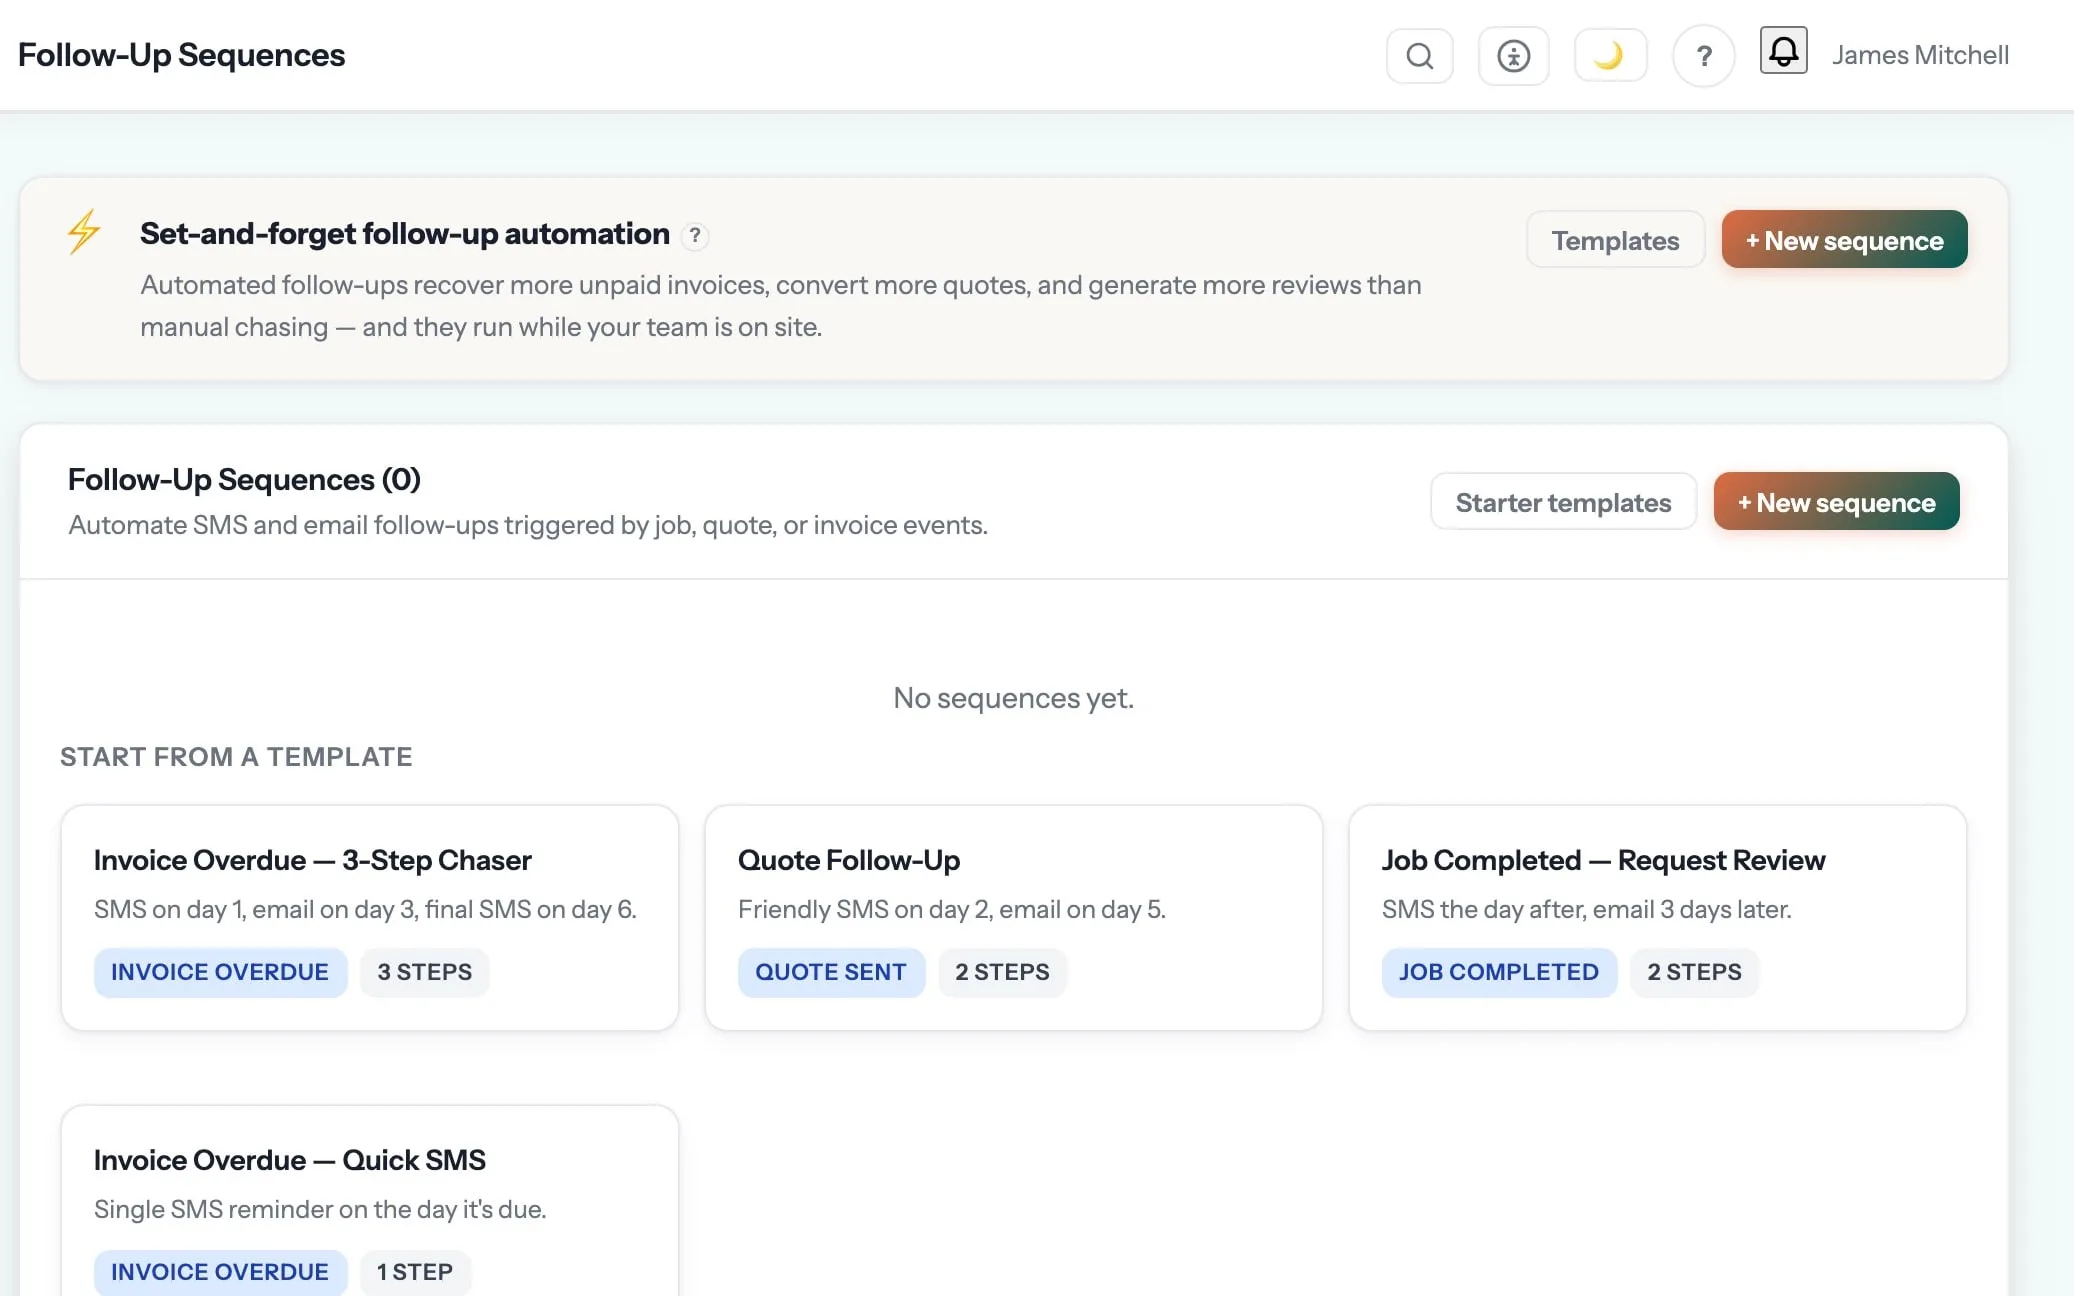Show tooltip beside Set-and-forget automation heading
Screen dimensions: 2074x1296
click(695, 235)
